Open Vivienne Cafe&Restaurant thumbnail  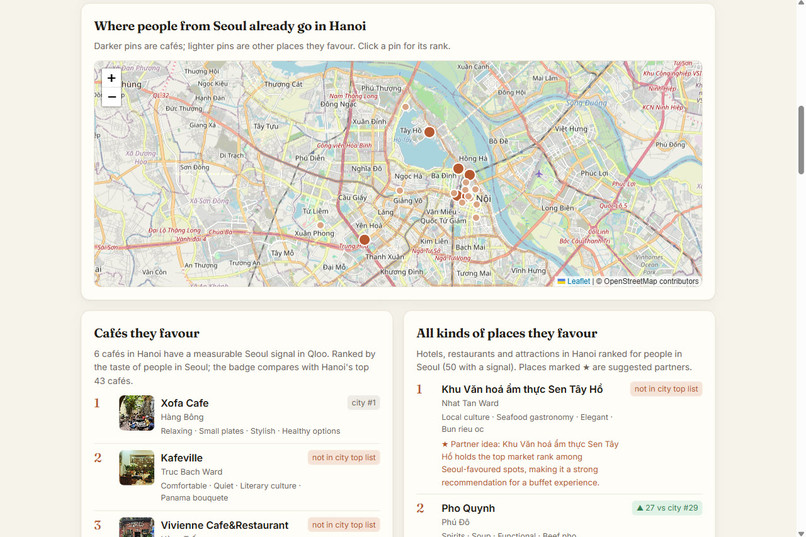point(137,527)
